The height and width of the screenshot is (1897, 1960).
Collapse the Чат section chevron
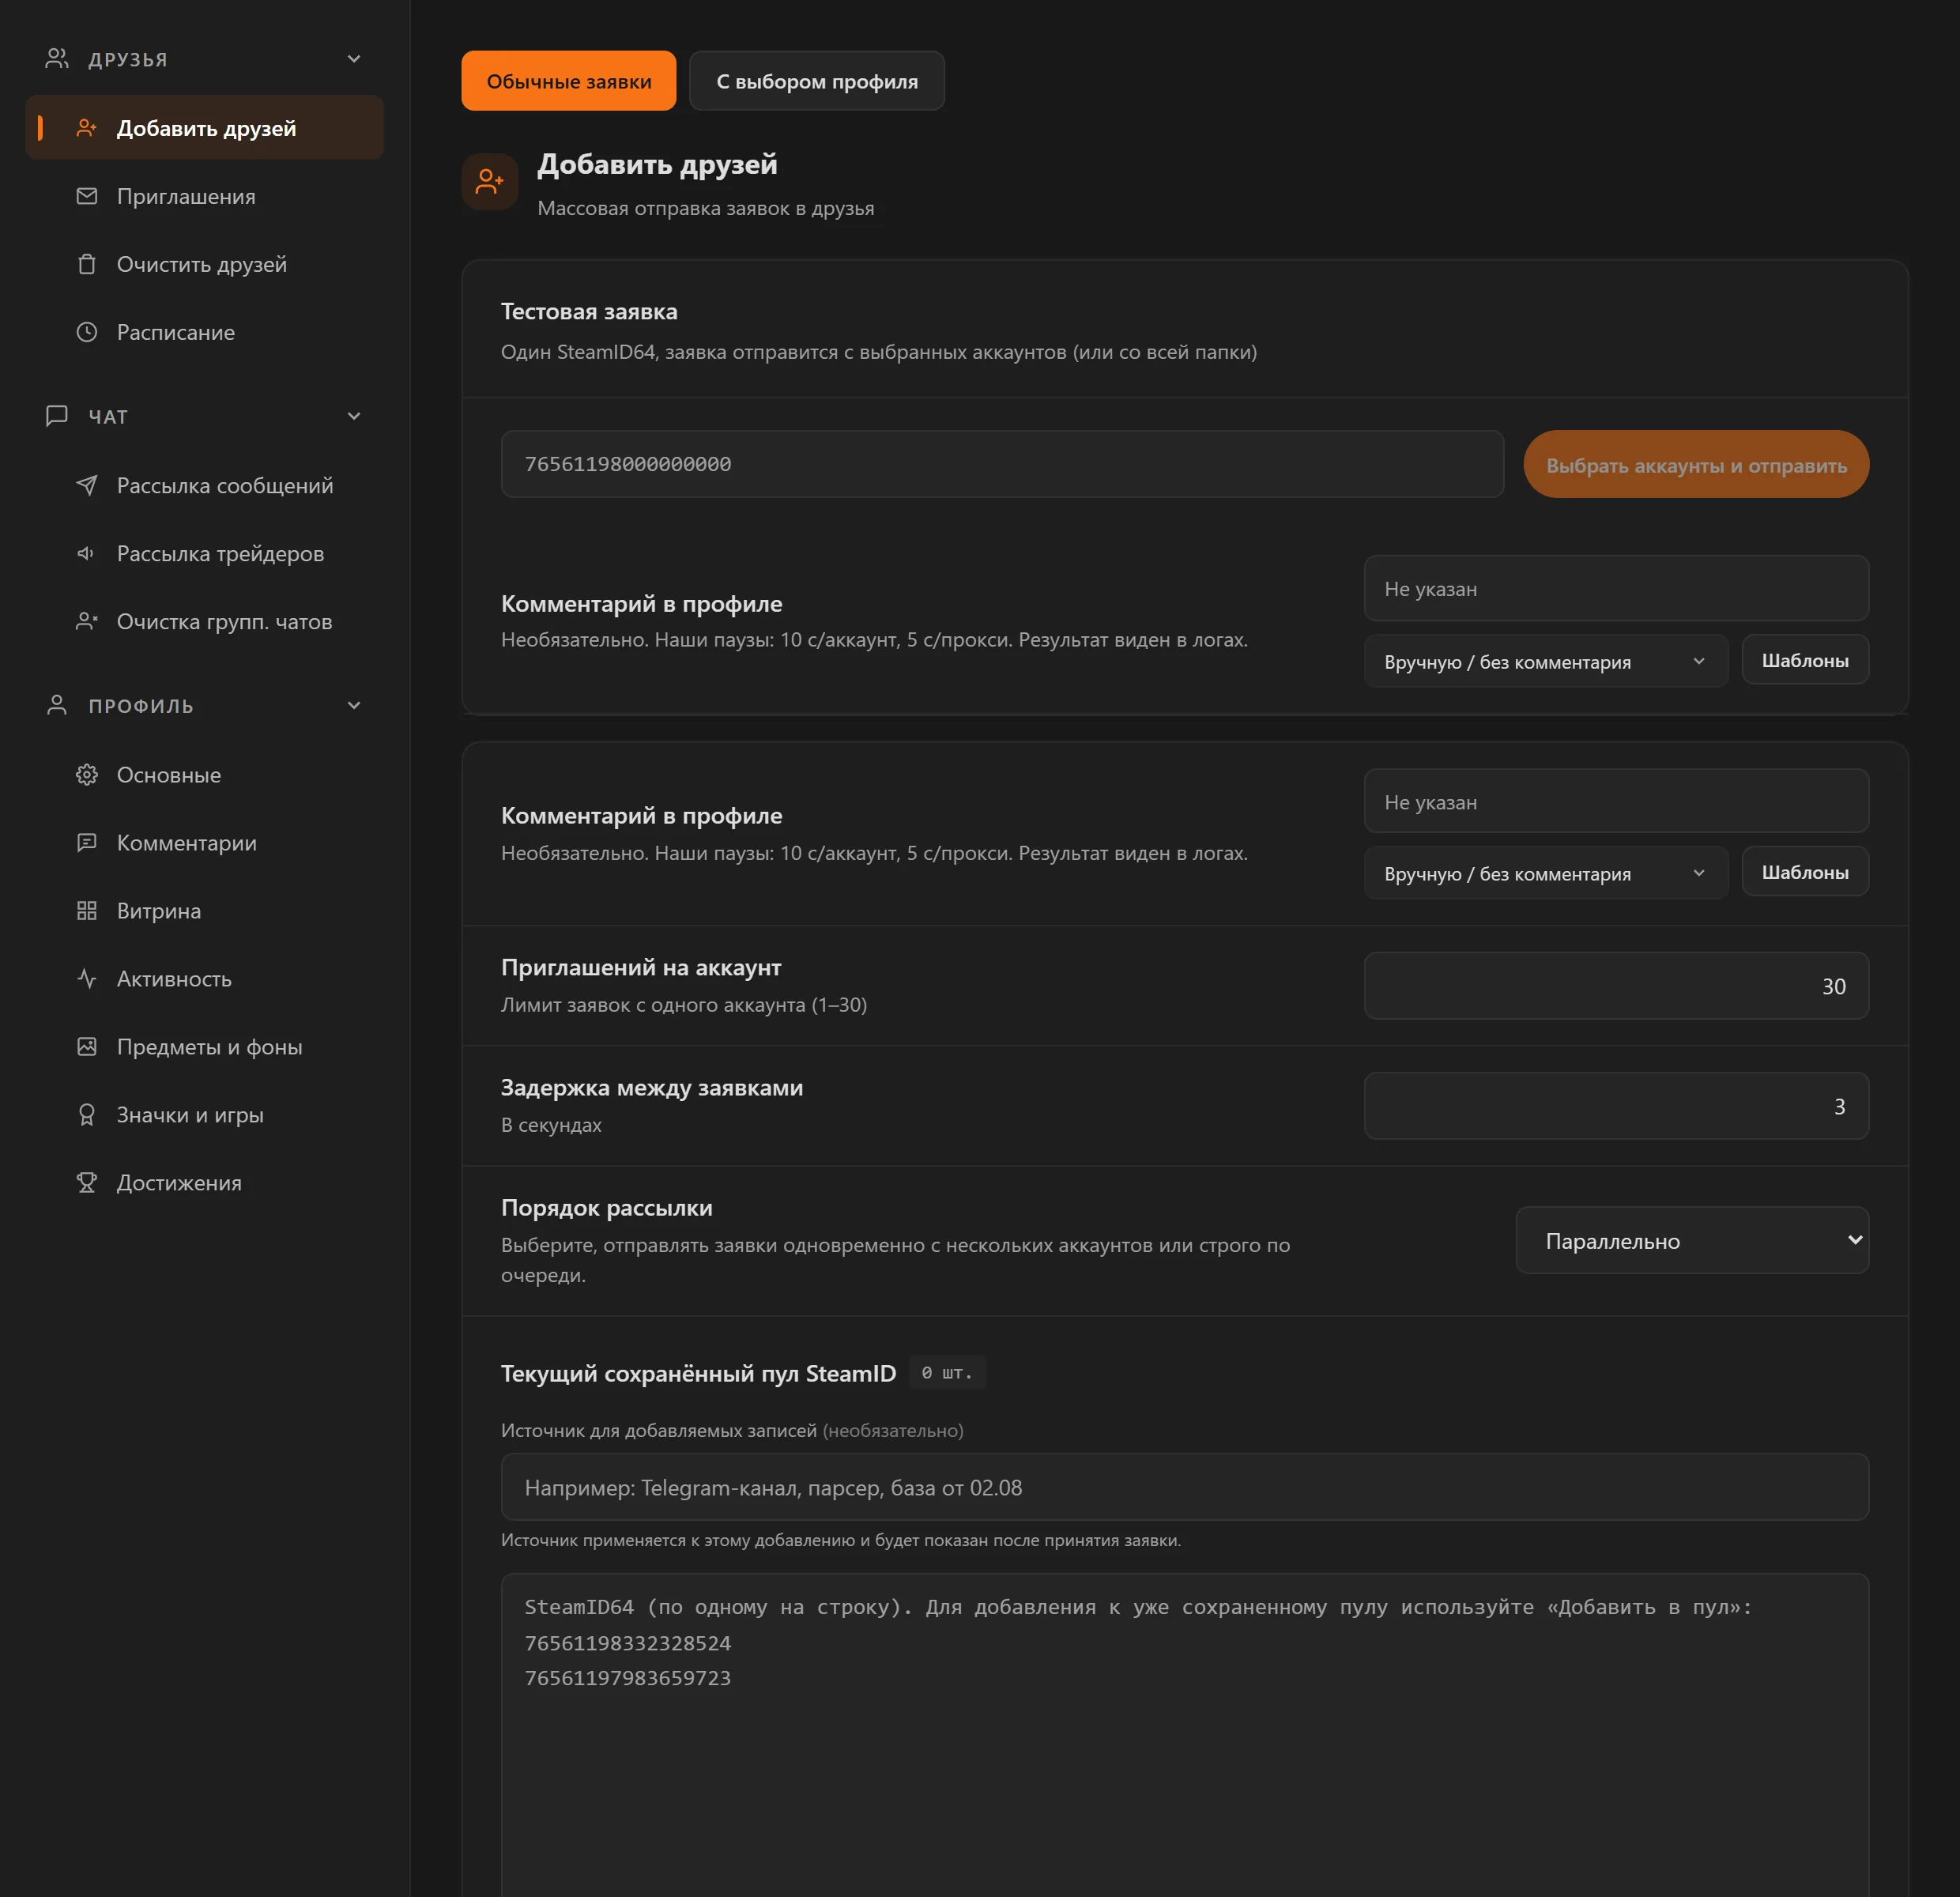(354, 416)
